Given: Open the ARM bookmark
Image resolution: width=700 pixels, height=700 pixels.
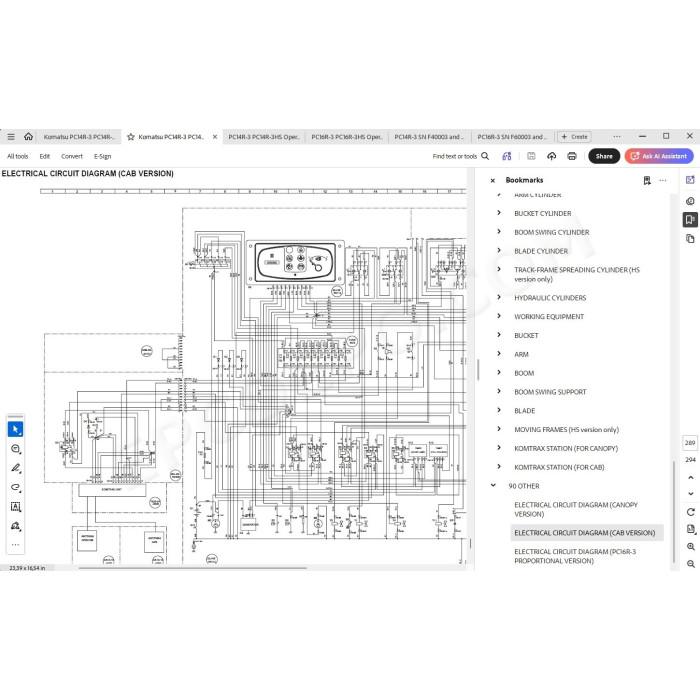Looking at the screenshot, I should tap(521, 354).
